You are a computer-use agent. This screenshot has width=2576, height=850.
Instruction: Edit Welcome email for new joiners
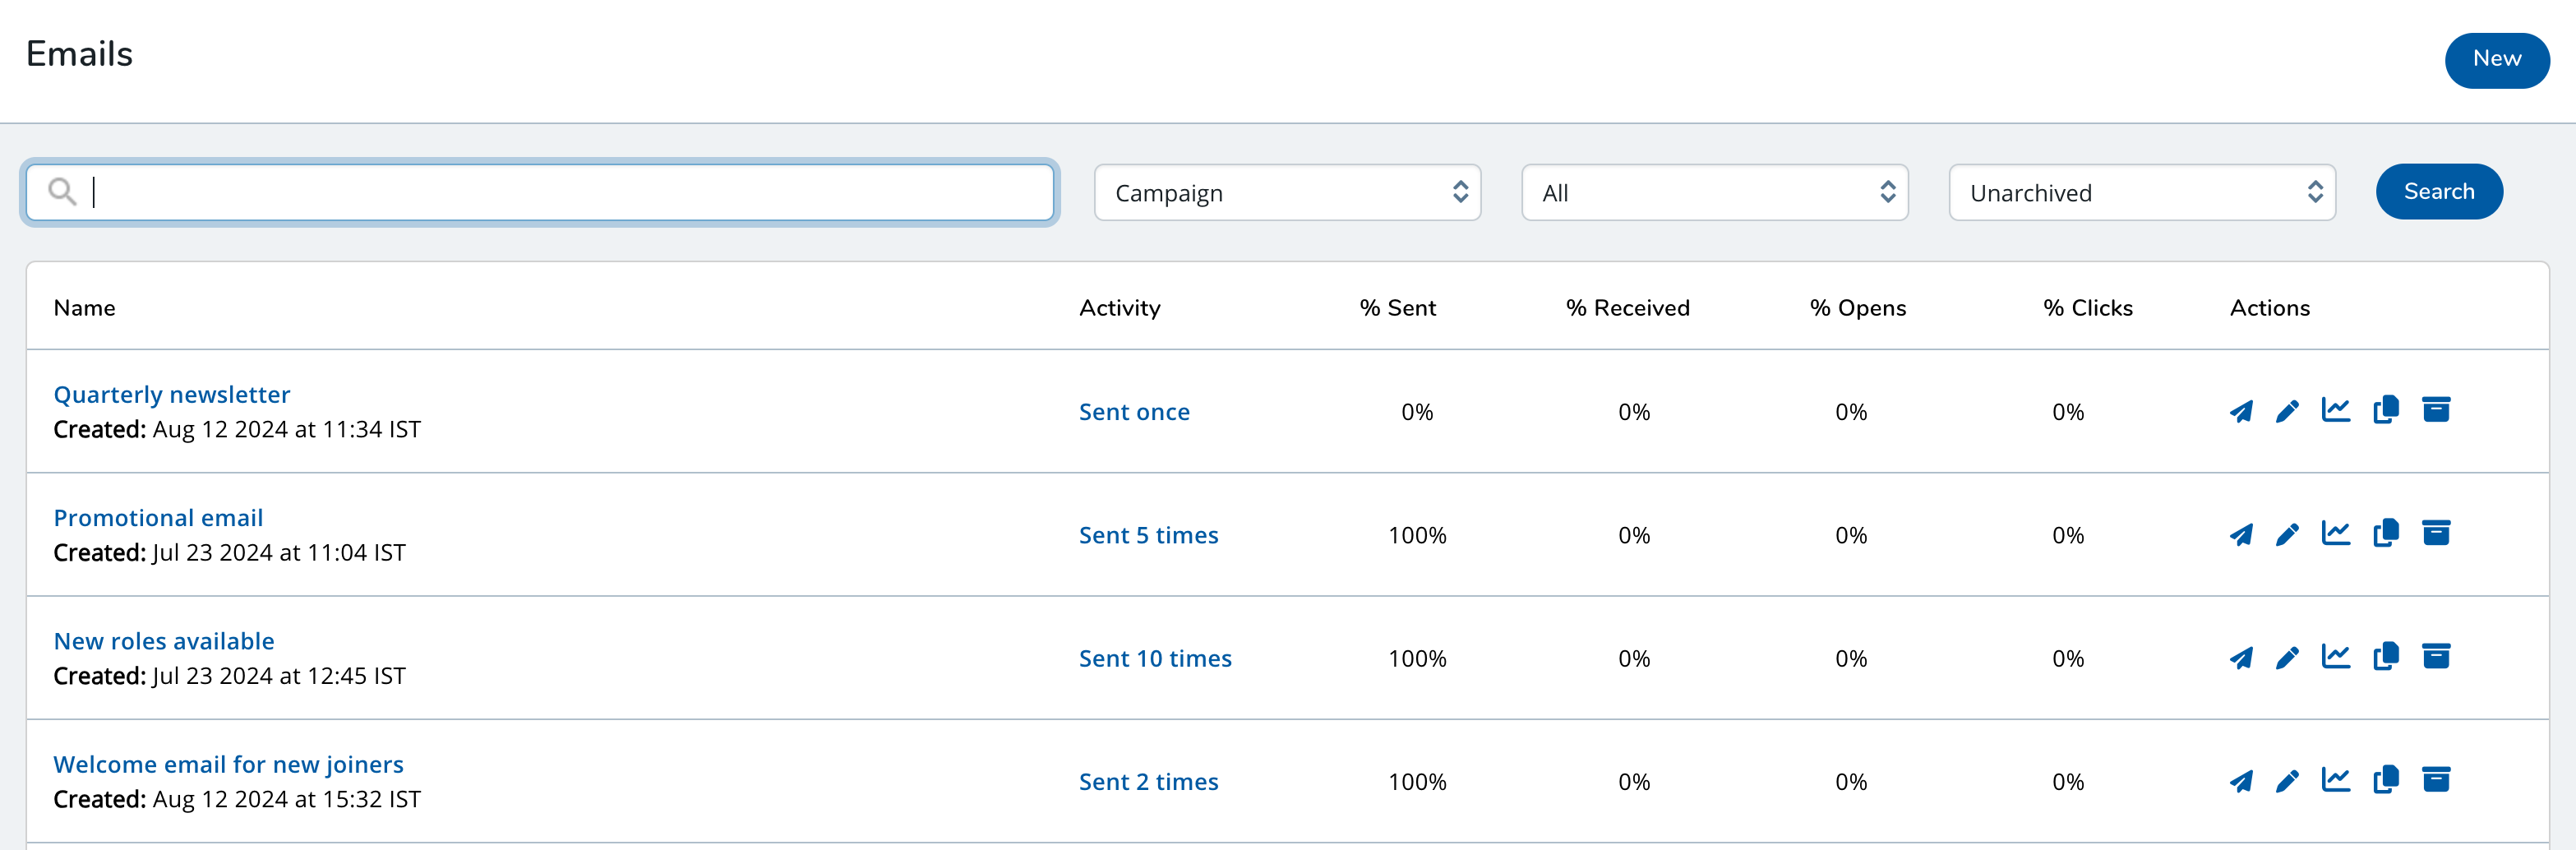[2287, 781]
